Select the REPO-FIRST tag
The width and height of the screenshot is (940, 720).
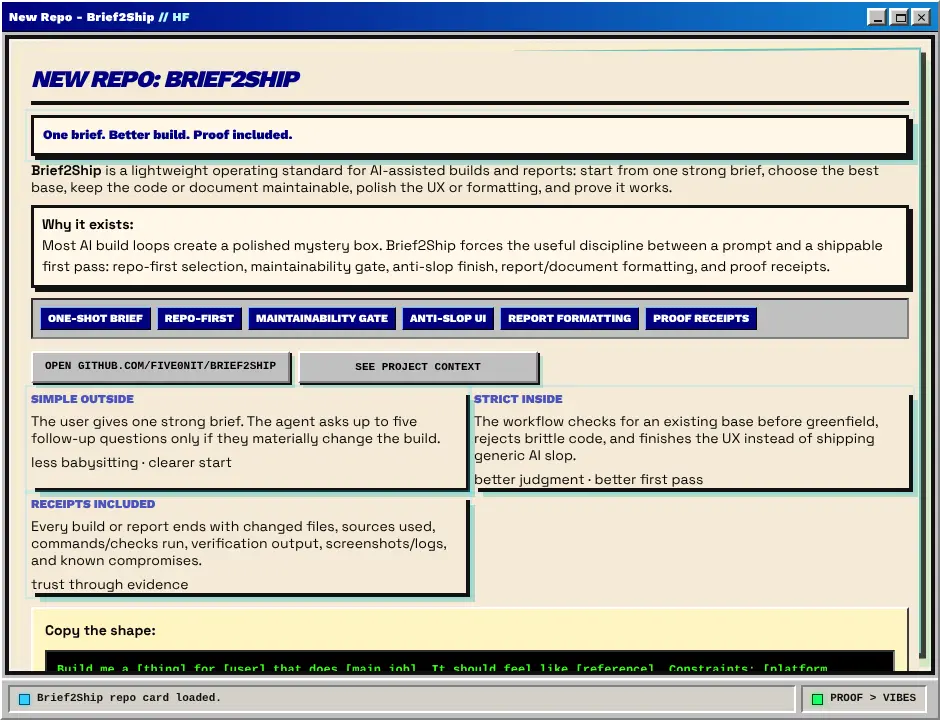tap(199, 318)
